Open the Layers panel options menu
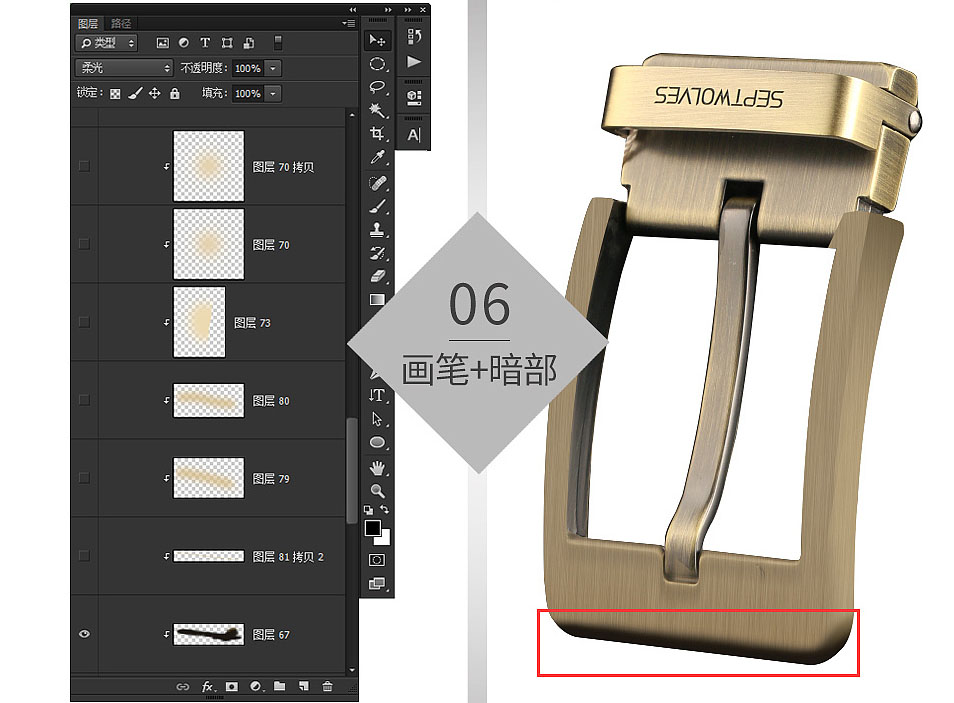The width and height of the screenshot is (954, 703). [348, 23]
